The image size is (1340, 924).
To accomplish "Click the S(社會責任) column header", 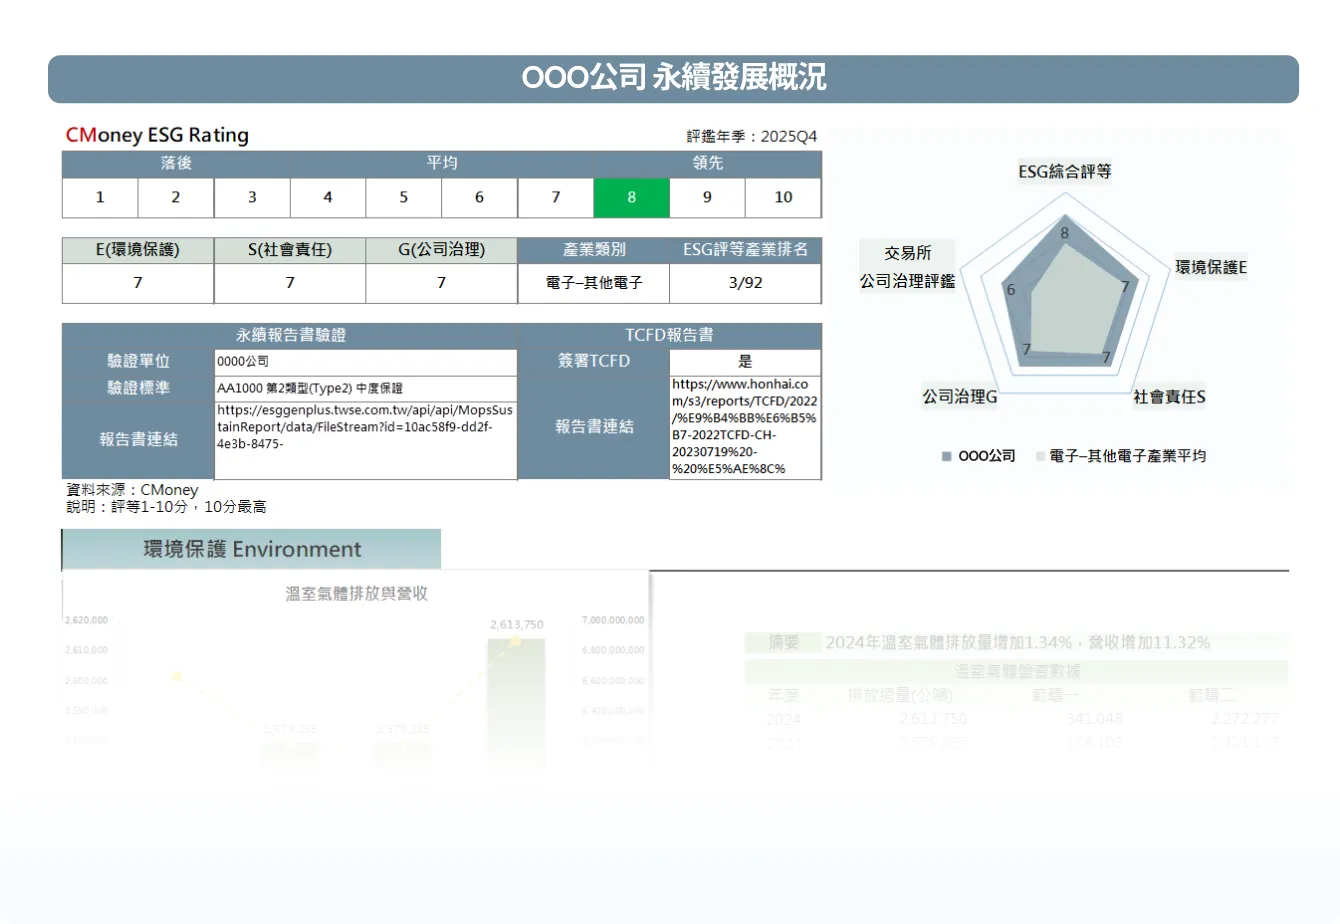I will click(290, 250).
